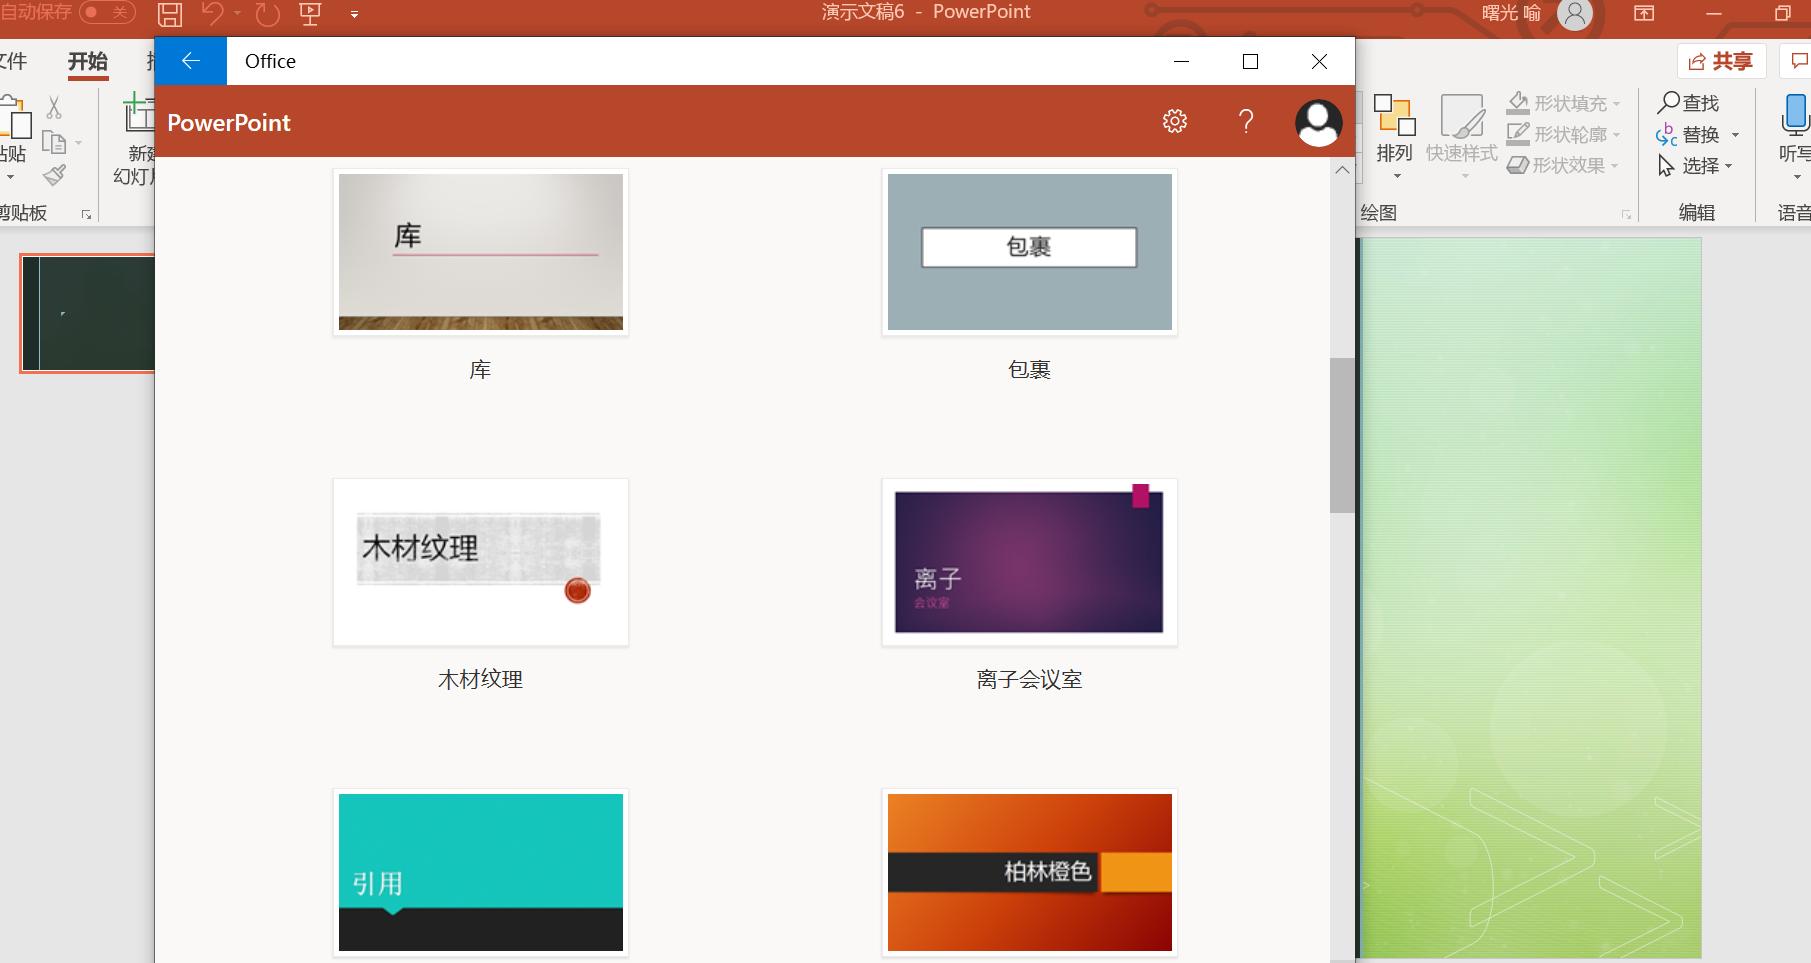Open the customize quick access toolbar dropdown

pos(354,15)
